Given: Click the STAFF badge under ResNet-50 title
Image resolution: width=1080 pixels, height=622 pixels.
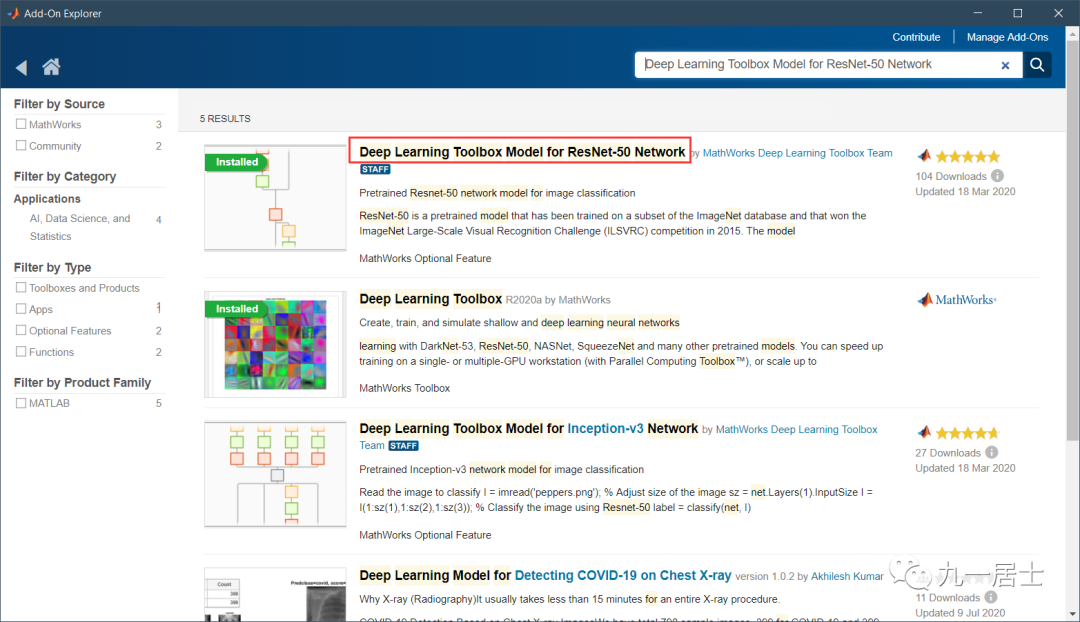Looking at the screenshot, I should coord(375,169).
